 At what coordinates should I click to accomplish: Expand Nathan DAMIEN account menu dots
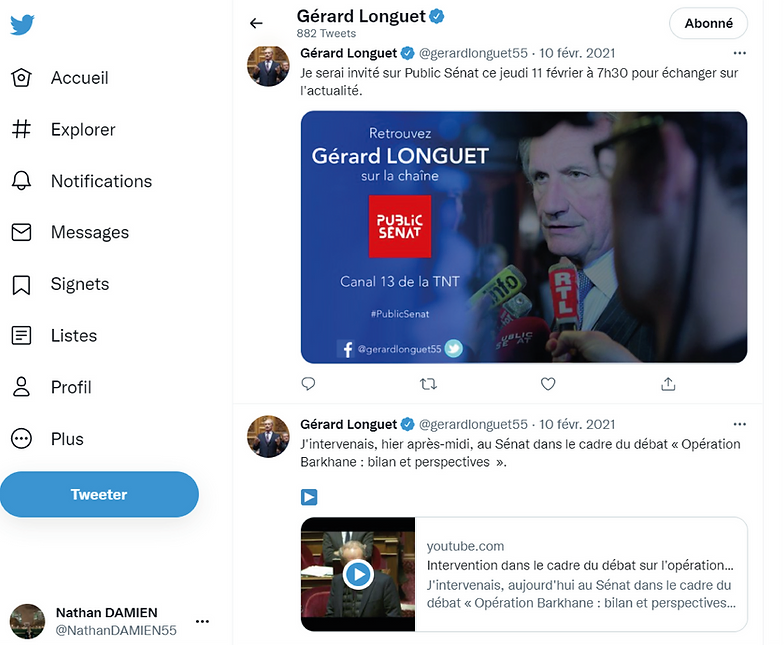(202, 621)
